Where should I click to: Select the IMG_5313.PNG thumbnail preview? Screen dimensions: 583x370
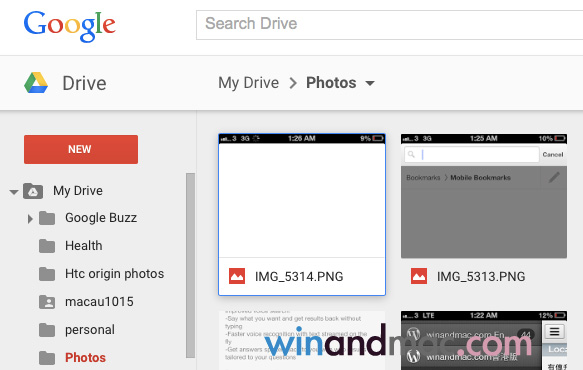(484, 196)
